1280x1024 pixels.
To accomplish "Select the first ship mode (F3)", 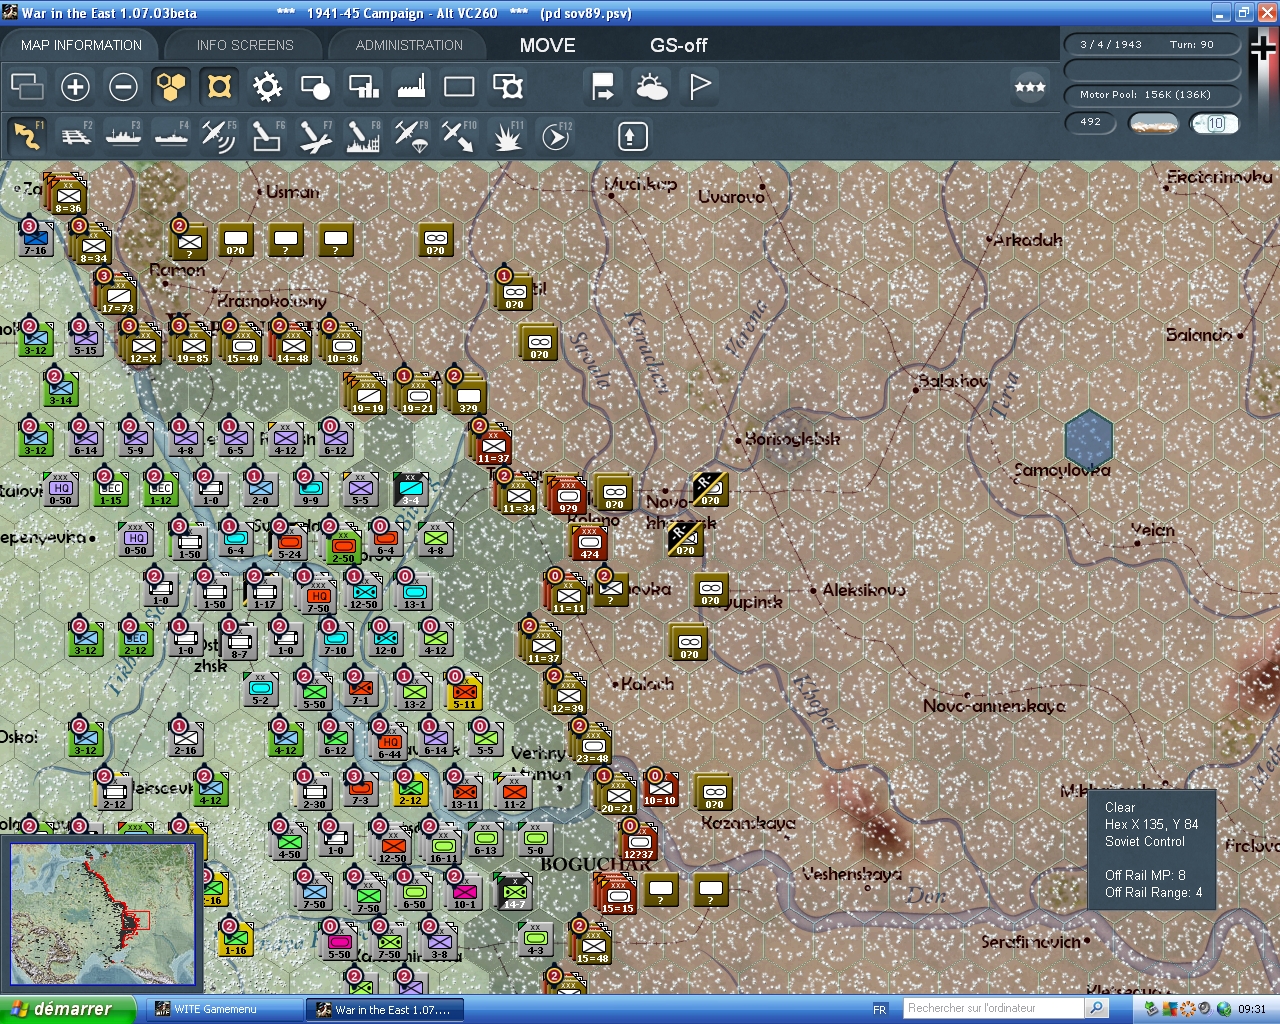I will [123, 135].
